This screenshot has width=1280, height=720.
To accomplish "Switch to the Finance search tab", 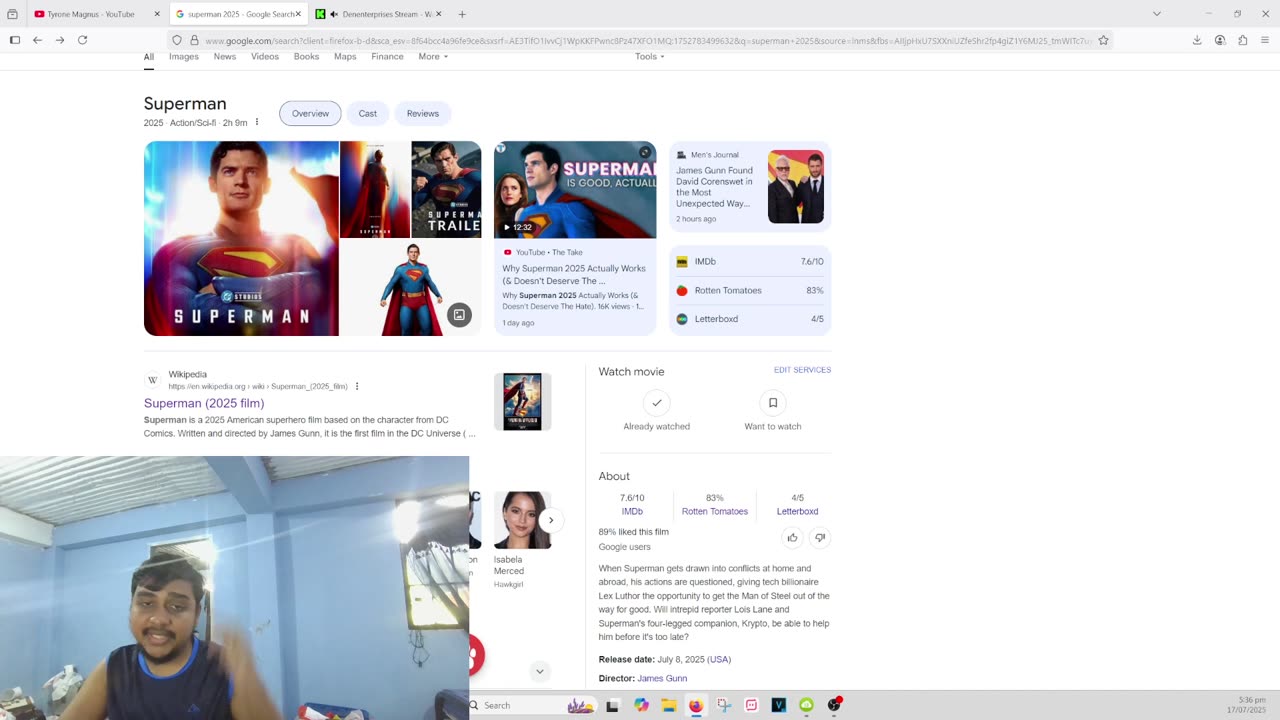I will [387, 56].
